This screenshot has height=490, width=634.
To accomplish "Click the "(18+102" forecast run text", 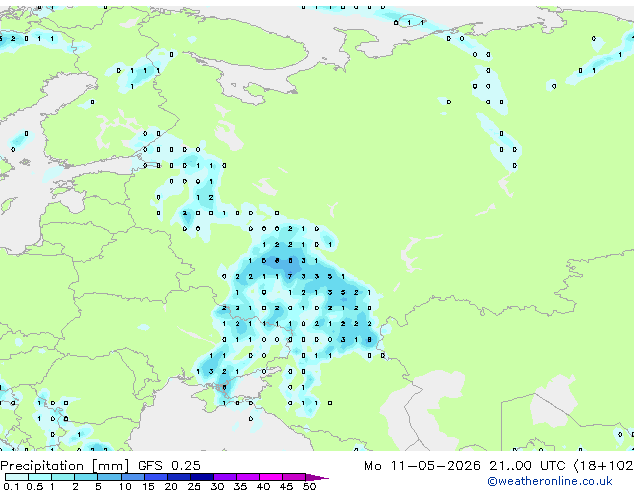I will click(x=603, y=466).
